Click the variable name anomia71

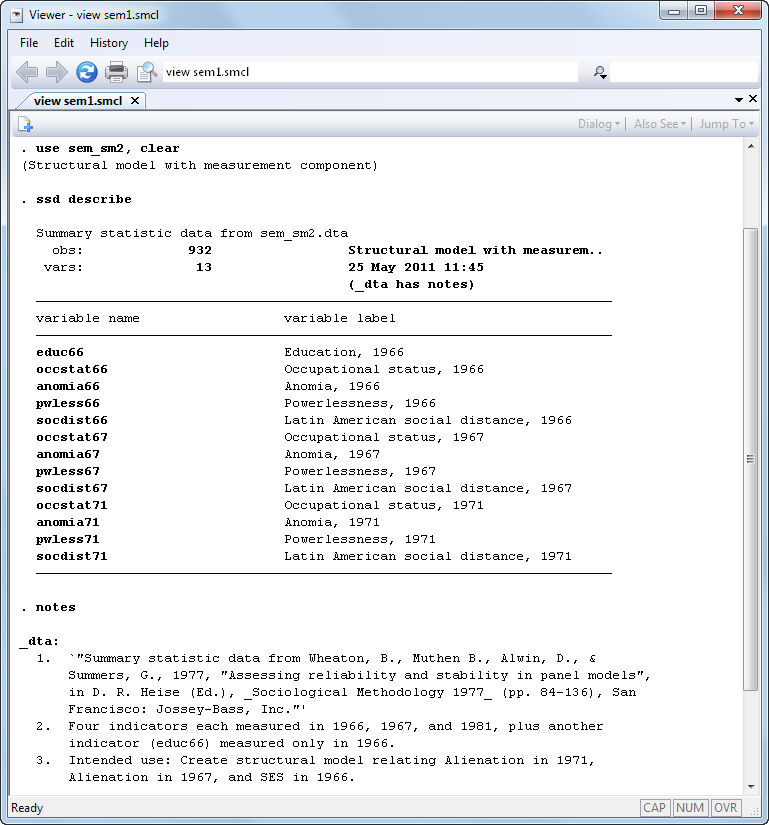click(68, 522)
